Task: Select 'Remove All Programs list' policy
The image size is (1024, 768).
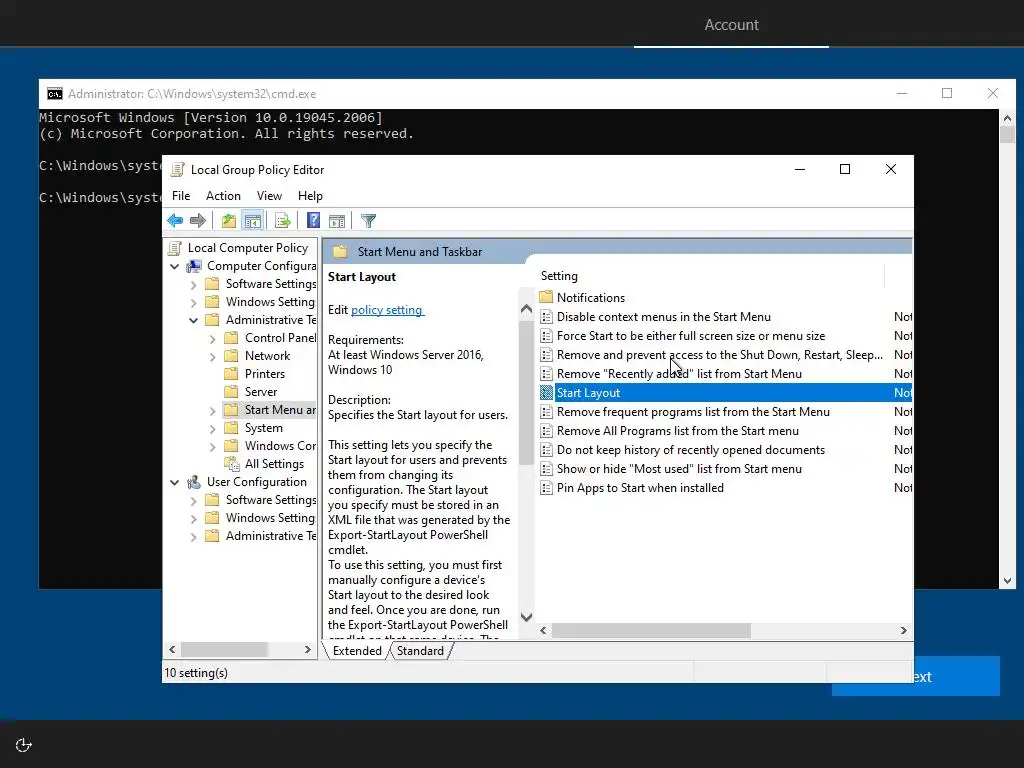Action: [677, 431]
